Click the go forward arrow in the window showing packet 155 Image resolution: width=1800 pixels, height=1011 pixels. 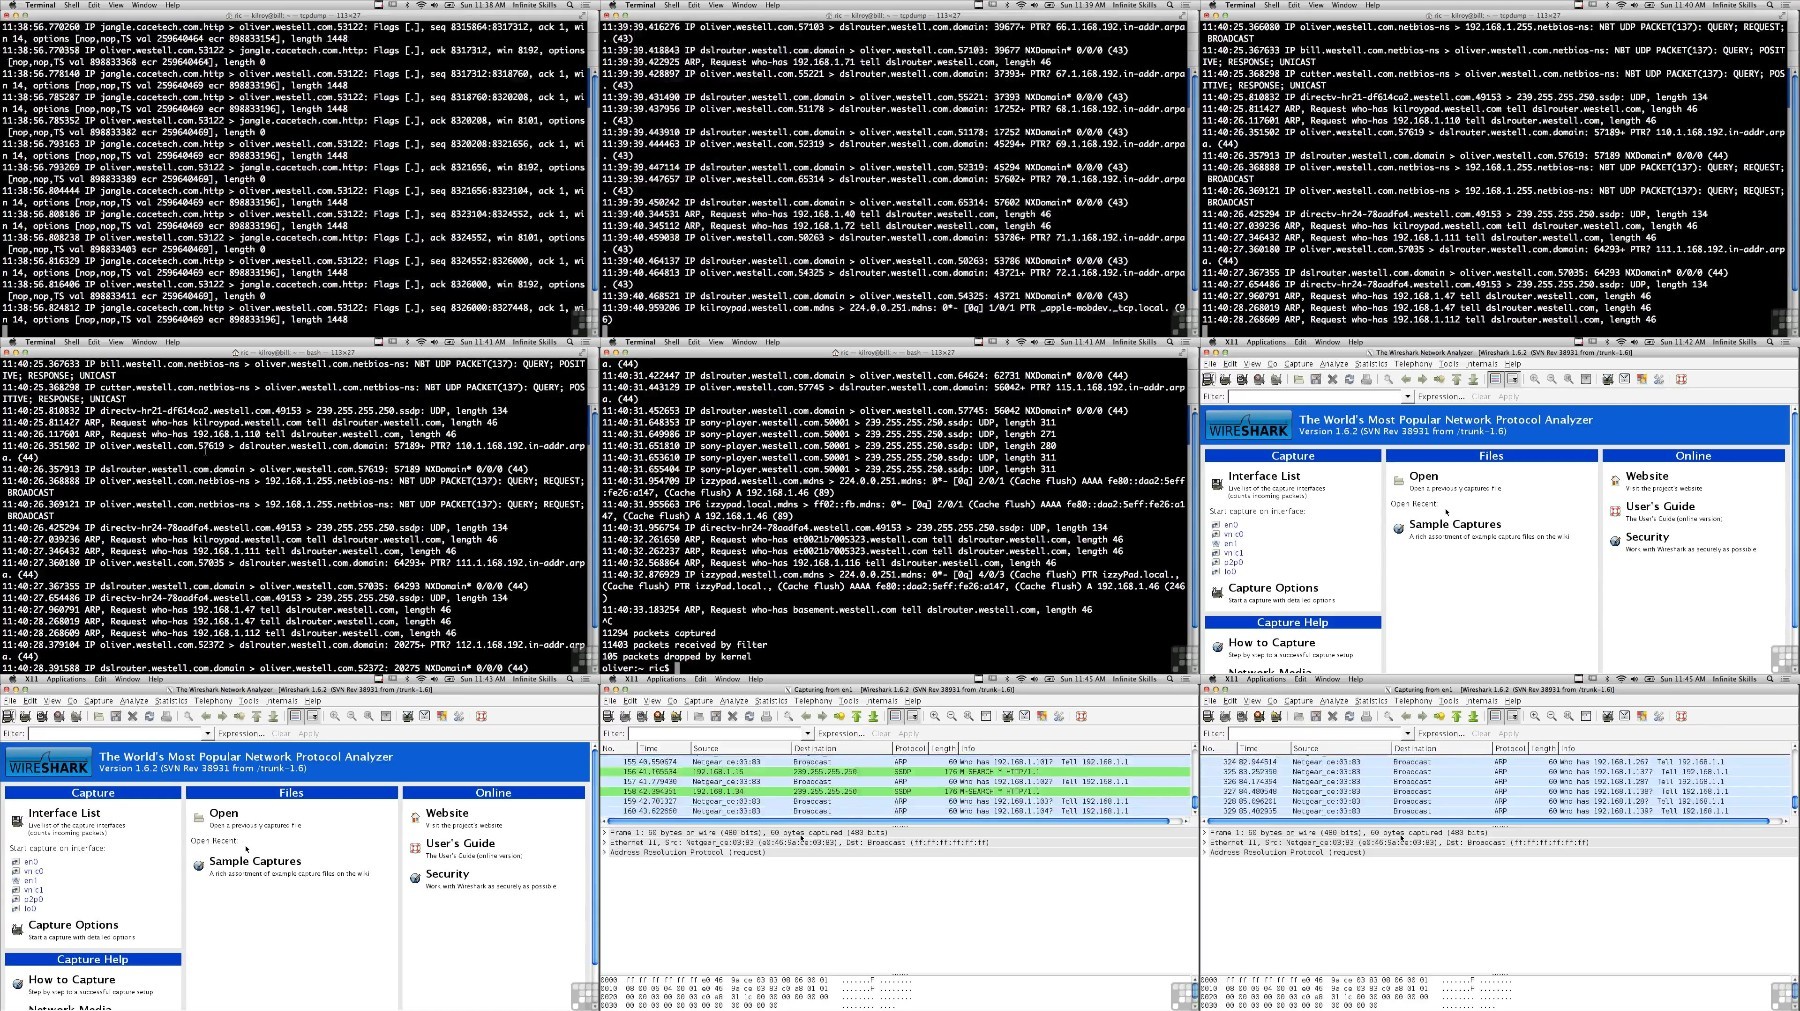(822, 716)
